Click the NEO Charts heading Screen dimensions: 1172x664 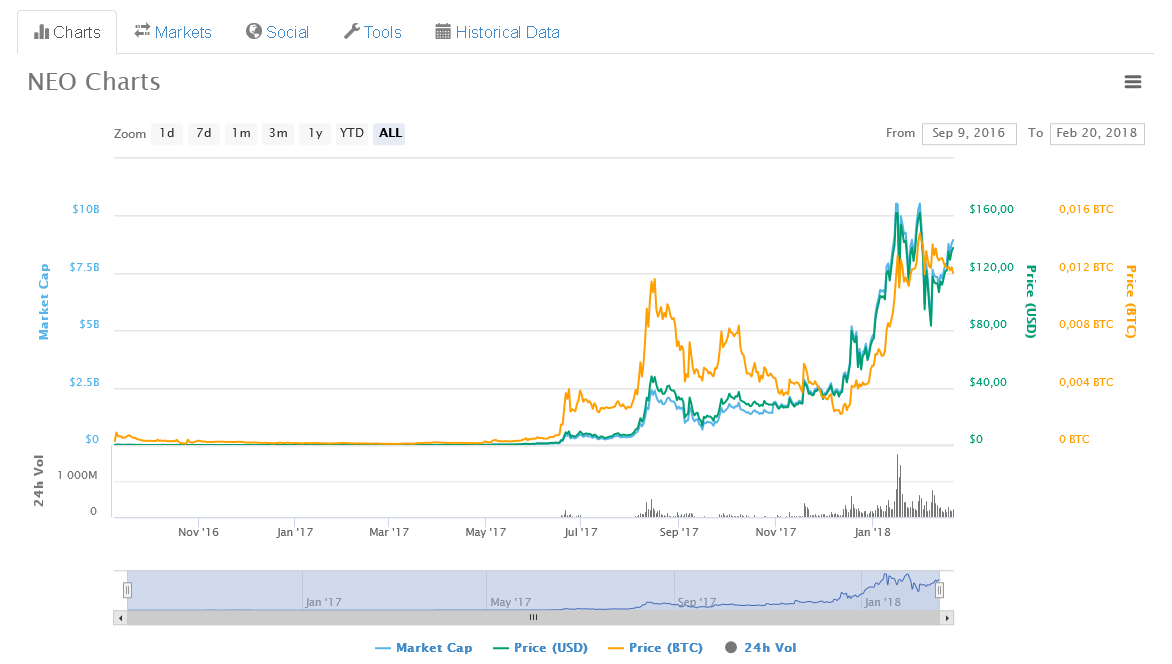[x=94, y=82]
